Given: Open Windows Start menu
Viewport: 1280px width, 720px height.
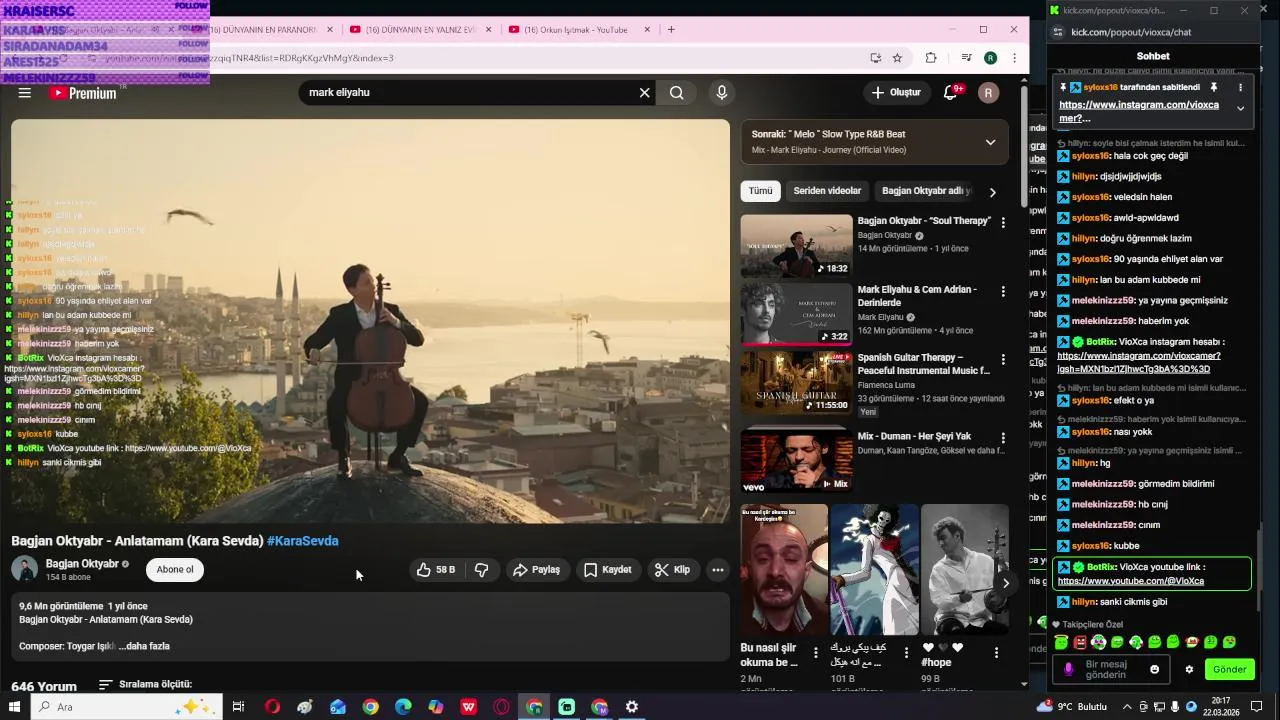Looking at the screenshot, I should pos(15,707).
